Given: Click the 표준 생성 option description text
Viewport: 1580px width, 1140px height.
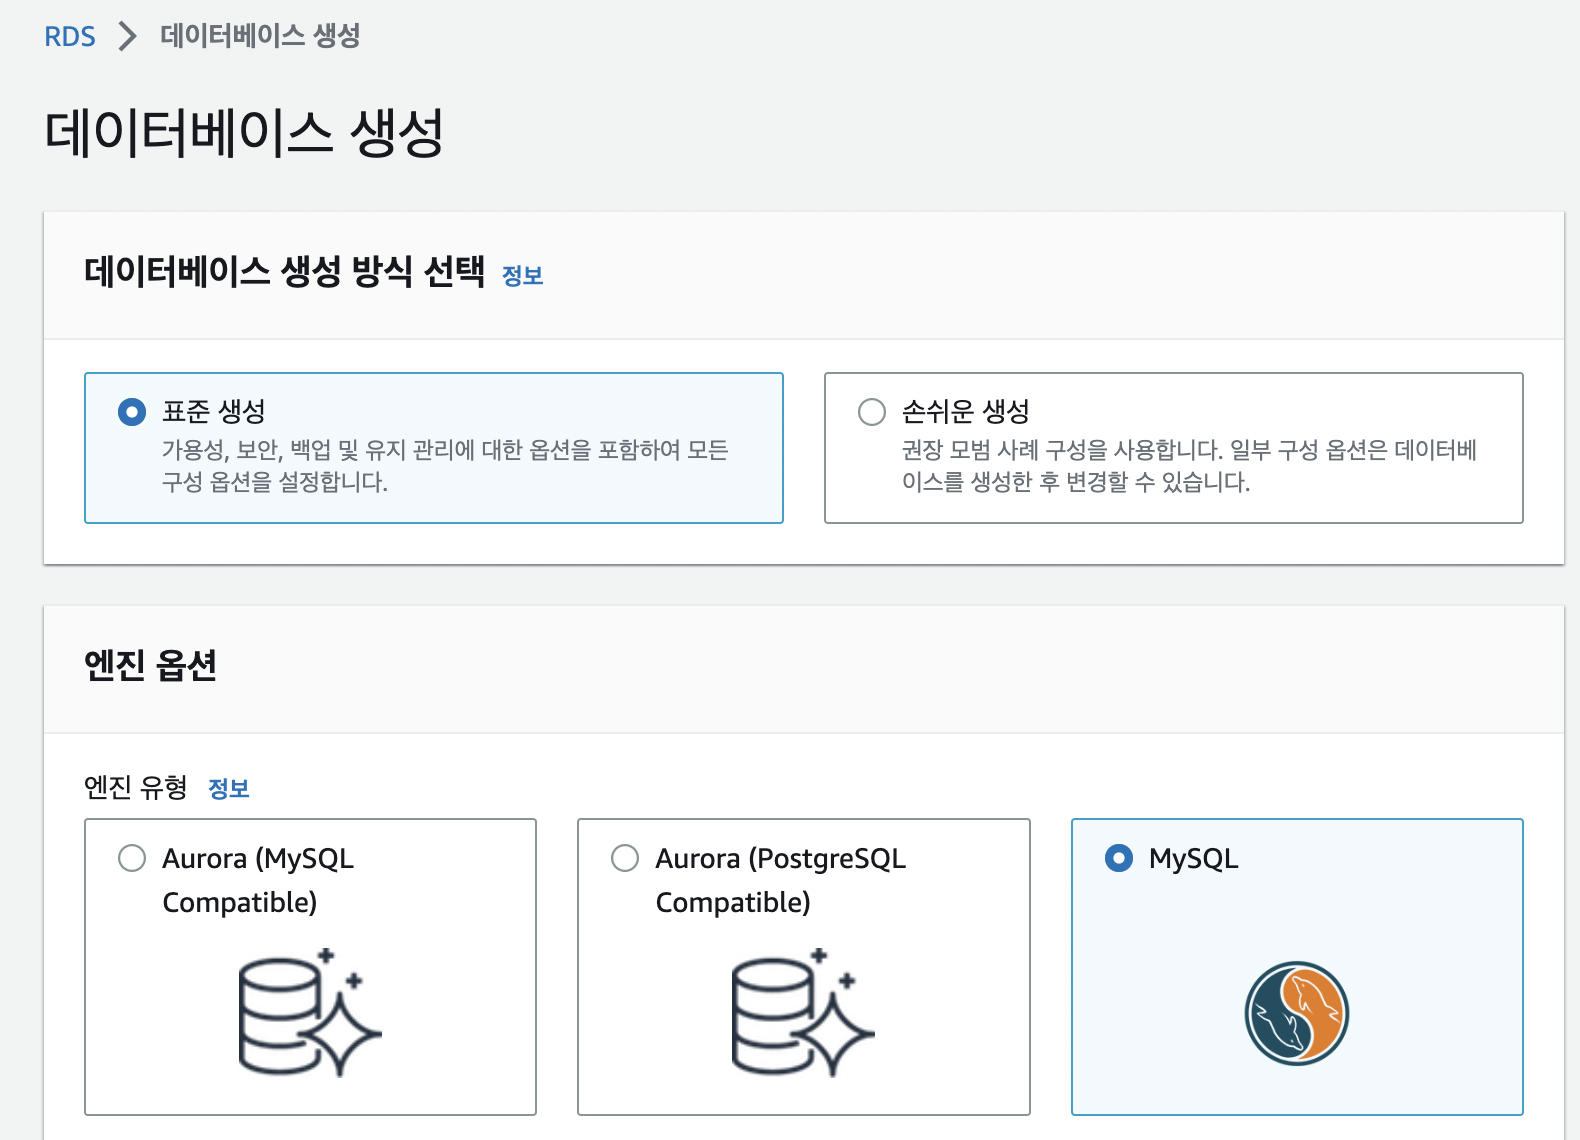Looking at the screenshot, I should (x=445, y=466).
